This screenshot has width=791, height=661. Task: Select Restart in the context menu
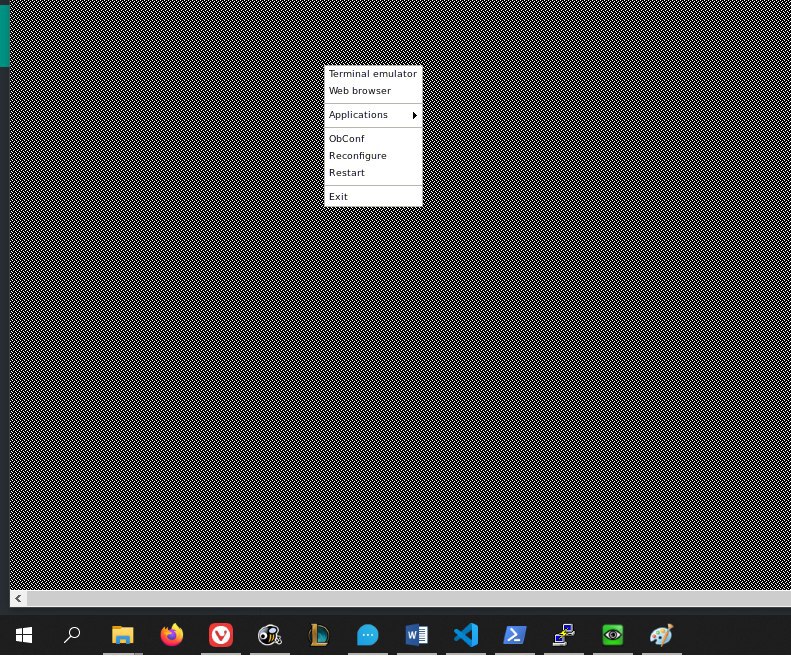click(373, 173)
